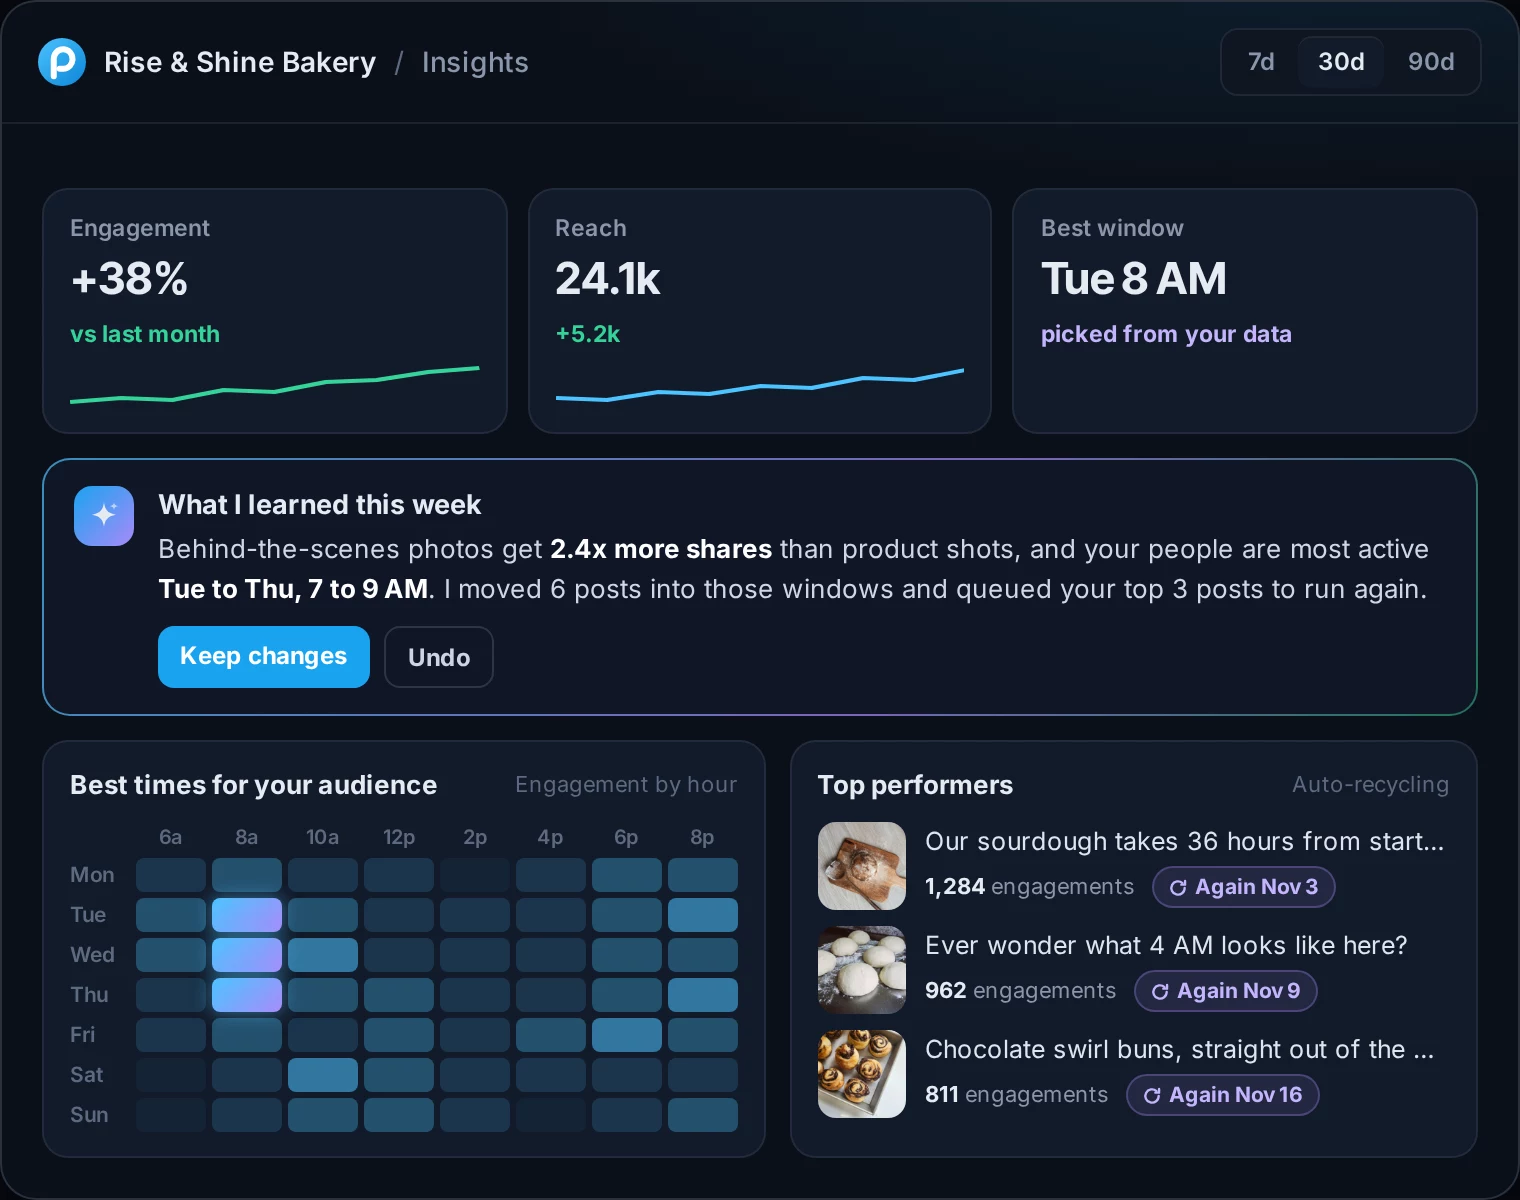Click the 811 engagements count
Image resolution: width=1520 pixels, height=1200 pixels.
pyautogui.click(x=1017, y=1095)
